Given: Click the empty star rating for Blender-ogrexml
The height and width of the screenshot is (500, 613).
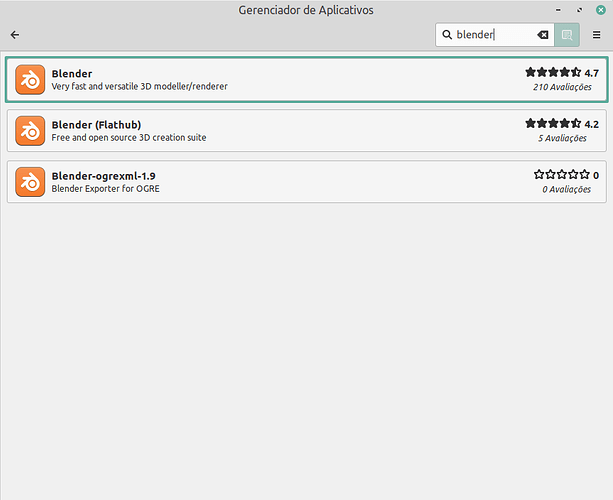Looking at the screenshot, I should pos(562,174).
